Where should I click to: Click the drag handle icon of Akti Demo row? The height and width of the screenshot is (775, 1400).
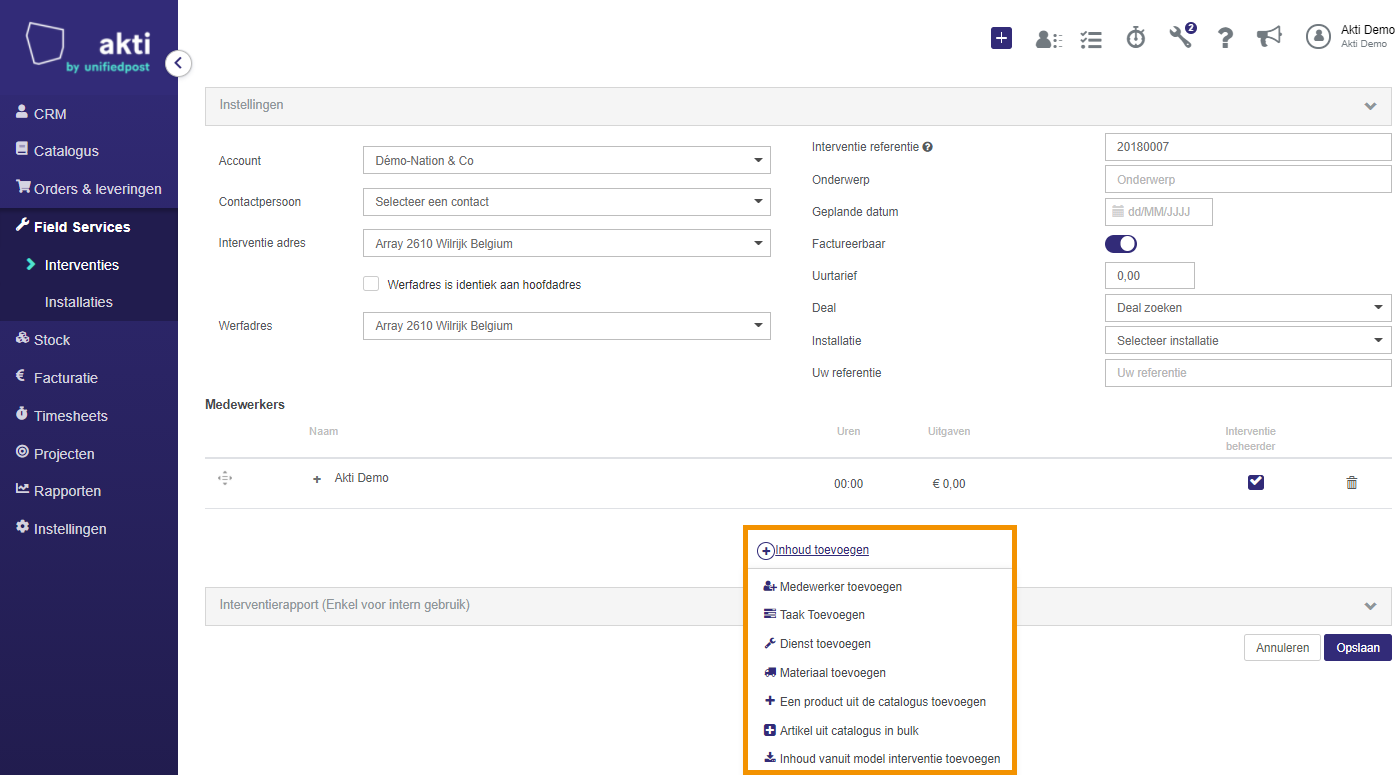click(225, 479)
